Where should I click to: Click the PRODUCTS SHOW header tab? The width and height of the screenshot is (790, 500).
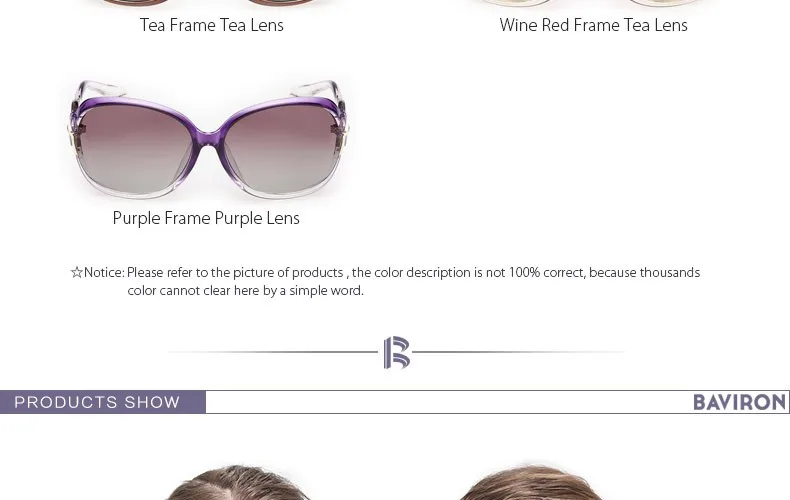click(x=103, y=402)
